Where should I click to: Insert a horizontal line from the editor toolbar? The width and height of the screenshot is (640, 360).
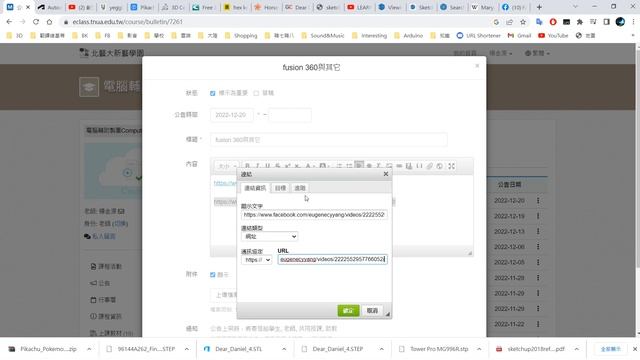[399, 166]
